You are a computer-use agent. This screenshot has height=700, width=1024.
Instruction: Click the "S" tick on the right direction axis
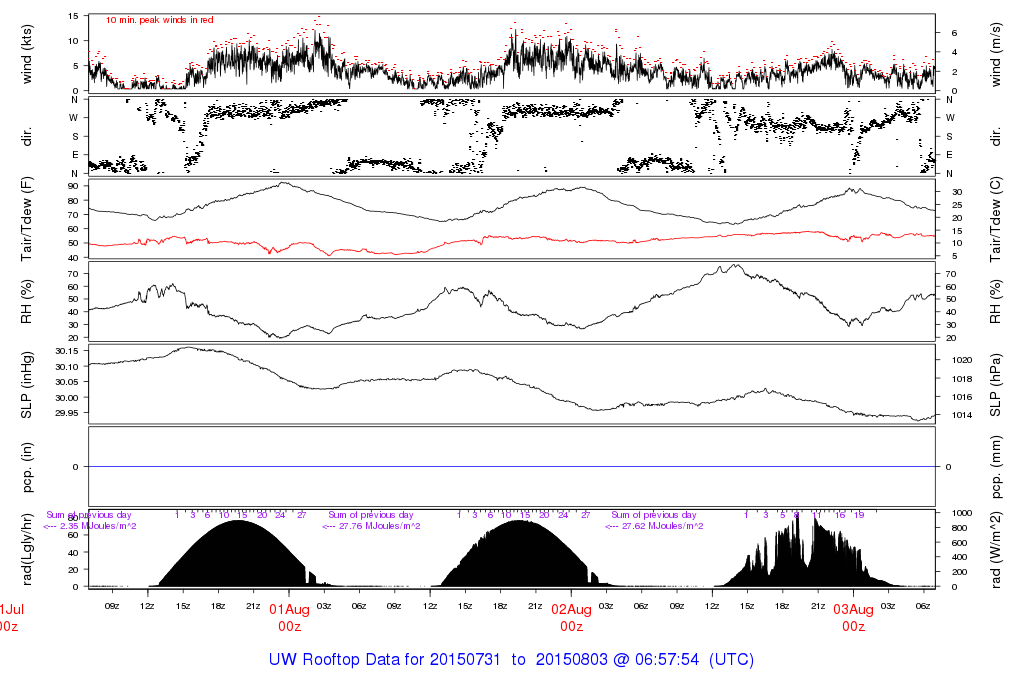pos(950,137)
